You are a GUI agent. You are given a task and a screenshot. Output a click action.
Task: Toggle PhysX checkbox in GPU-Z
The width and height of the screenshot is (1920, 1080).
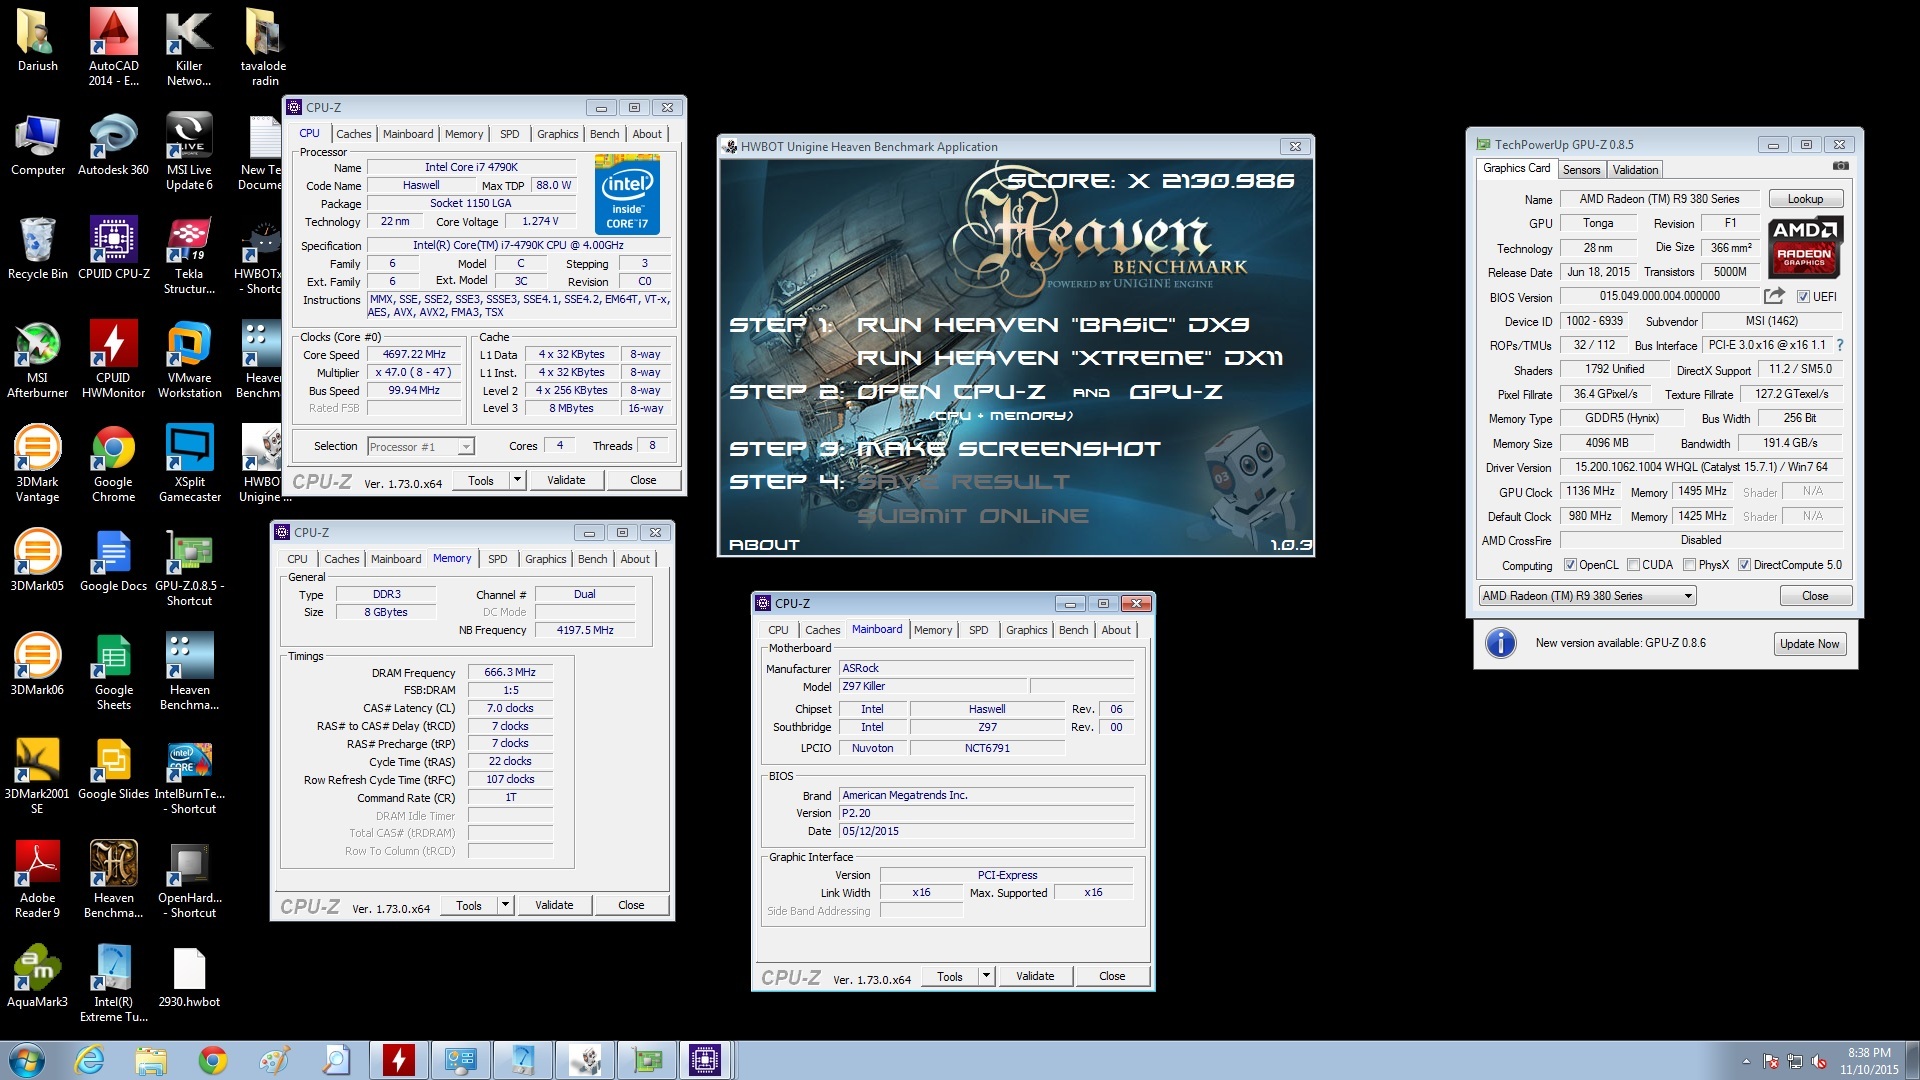click(x=1689, y=565)
